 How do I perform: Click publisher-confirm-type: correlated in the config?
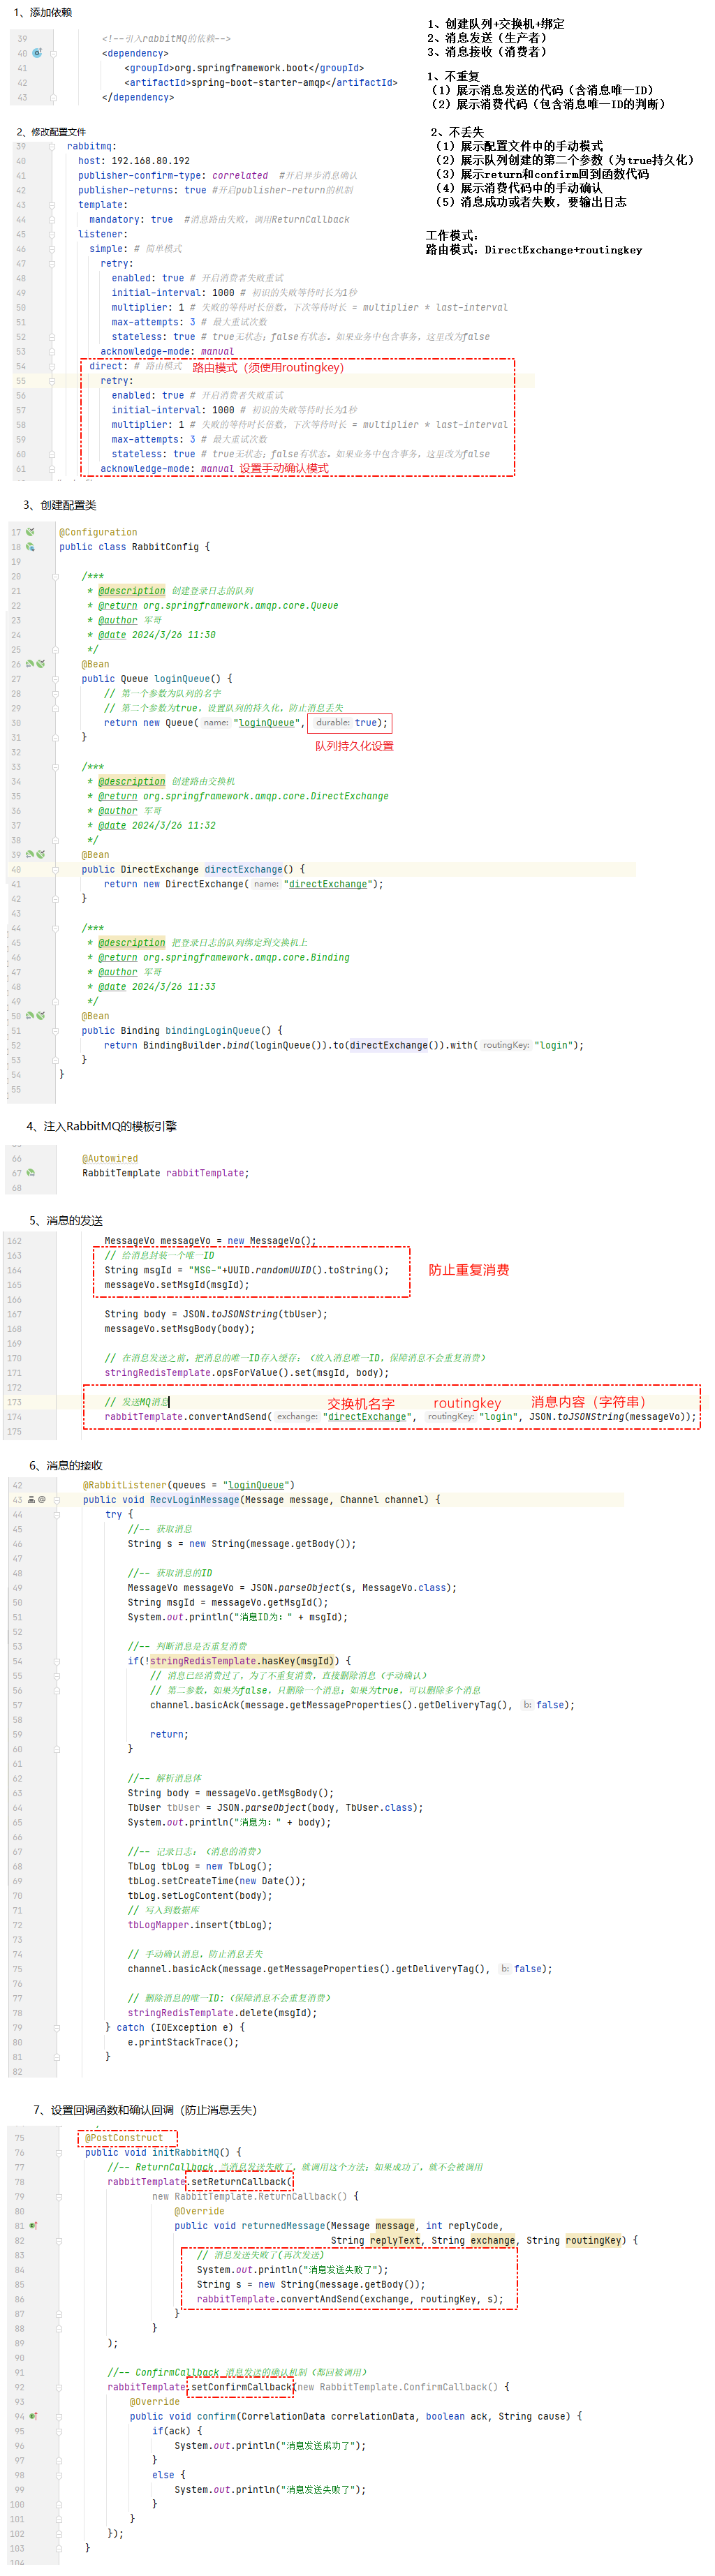[173, 176]
